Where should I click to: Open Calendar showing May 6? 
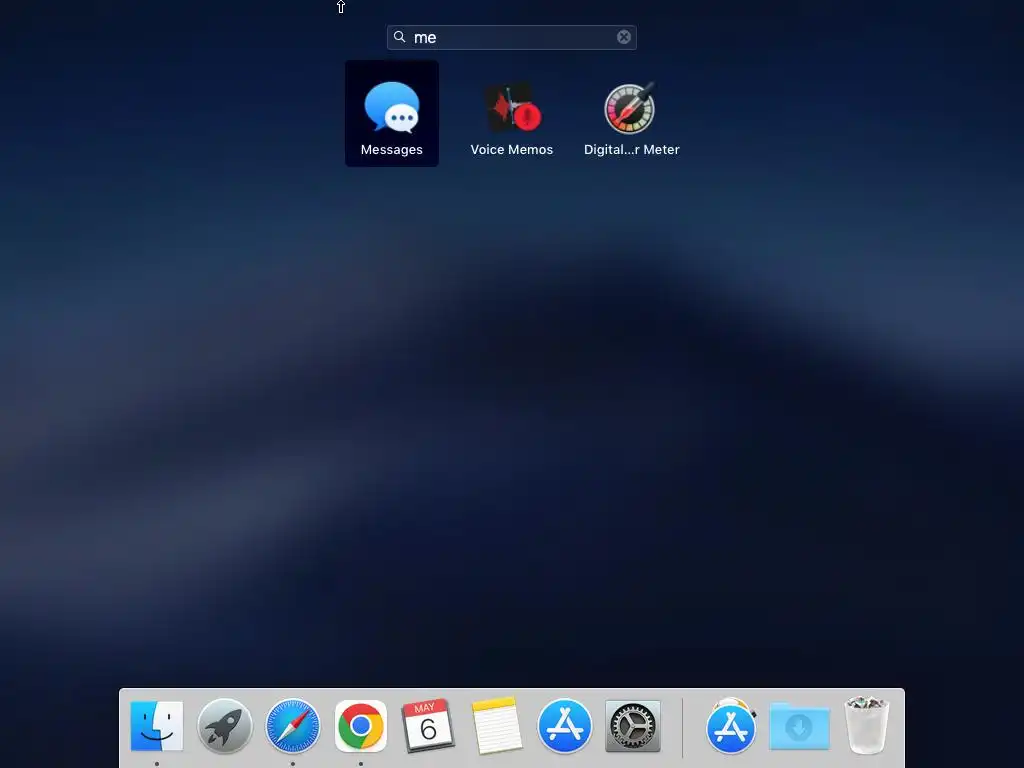tap(428, 726)
